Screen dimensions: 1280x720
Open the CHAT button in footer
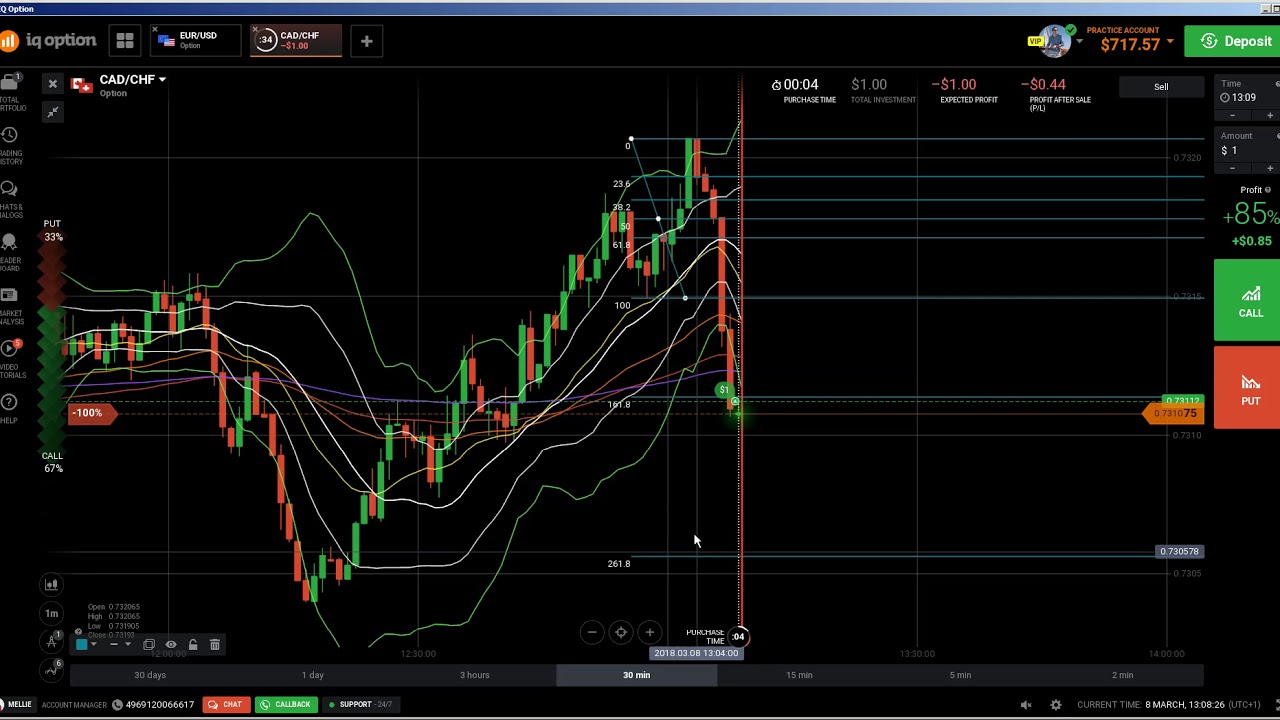(226, 704)
